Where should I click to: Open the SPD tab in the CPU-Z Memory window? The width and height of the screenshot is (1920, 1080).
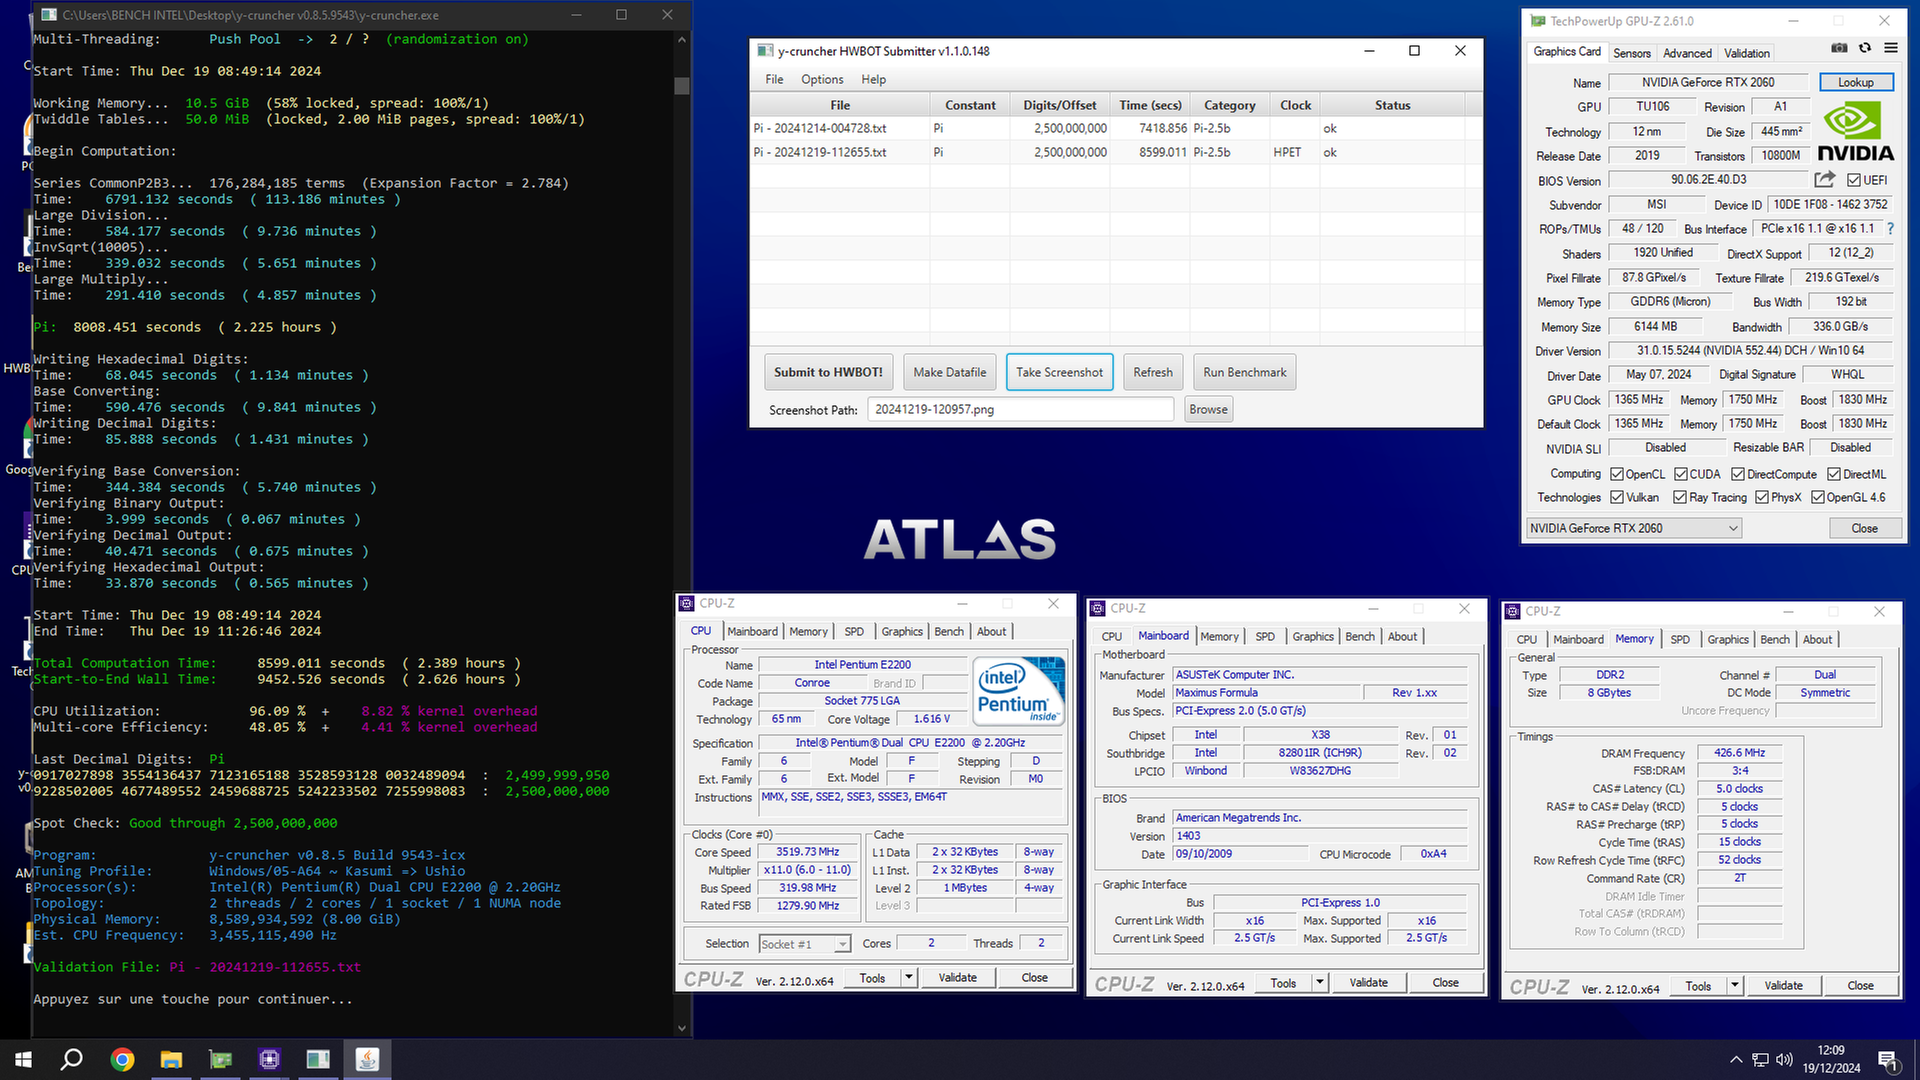[1680, 639]
